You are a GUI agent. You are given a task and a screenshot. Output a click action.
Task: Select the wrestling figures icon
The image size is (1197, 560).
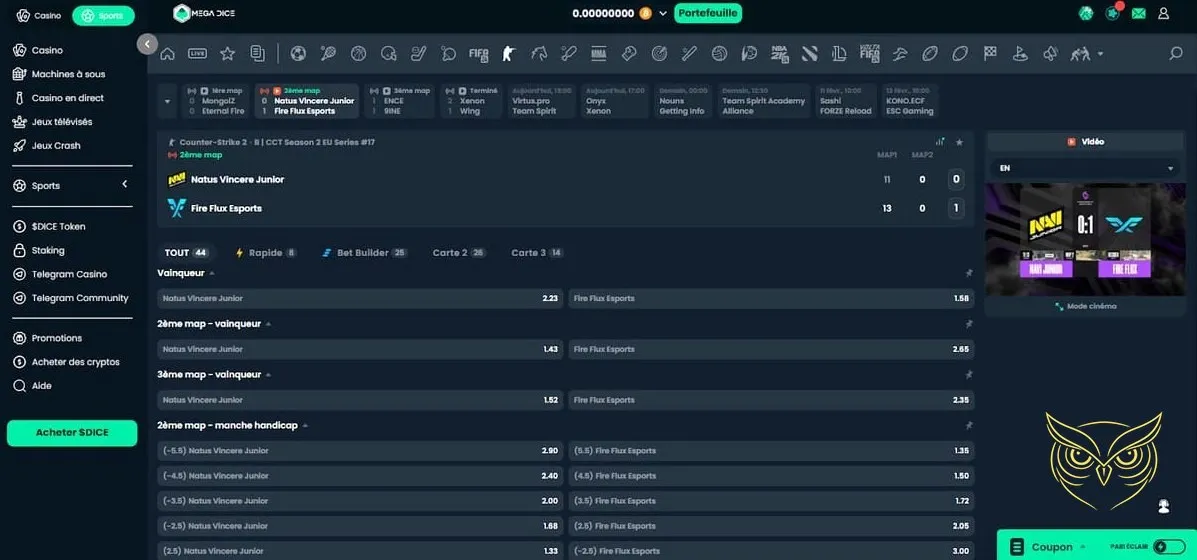[x=1080, y=53]
